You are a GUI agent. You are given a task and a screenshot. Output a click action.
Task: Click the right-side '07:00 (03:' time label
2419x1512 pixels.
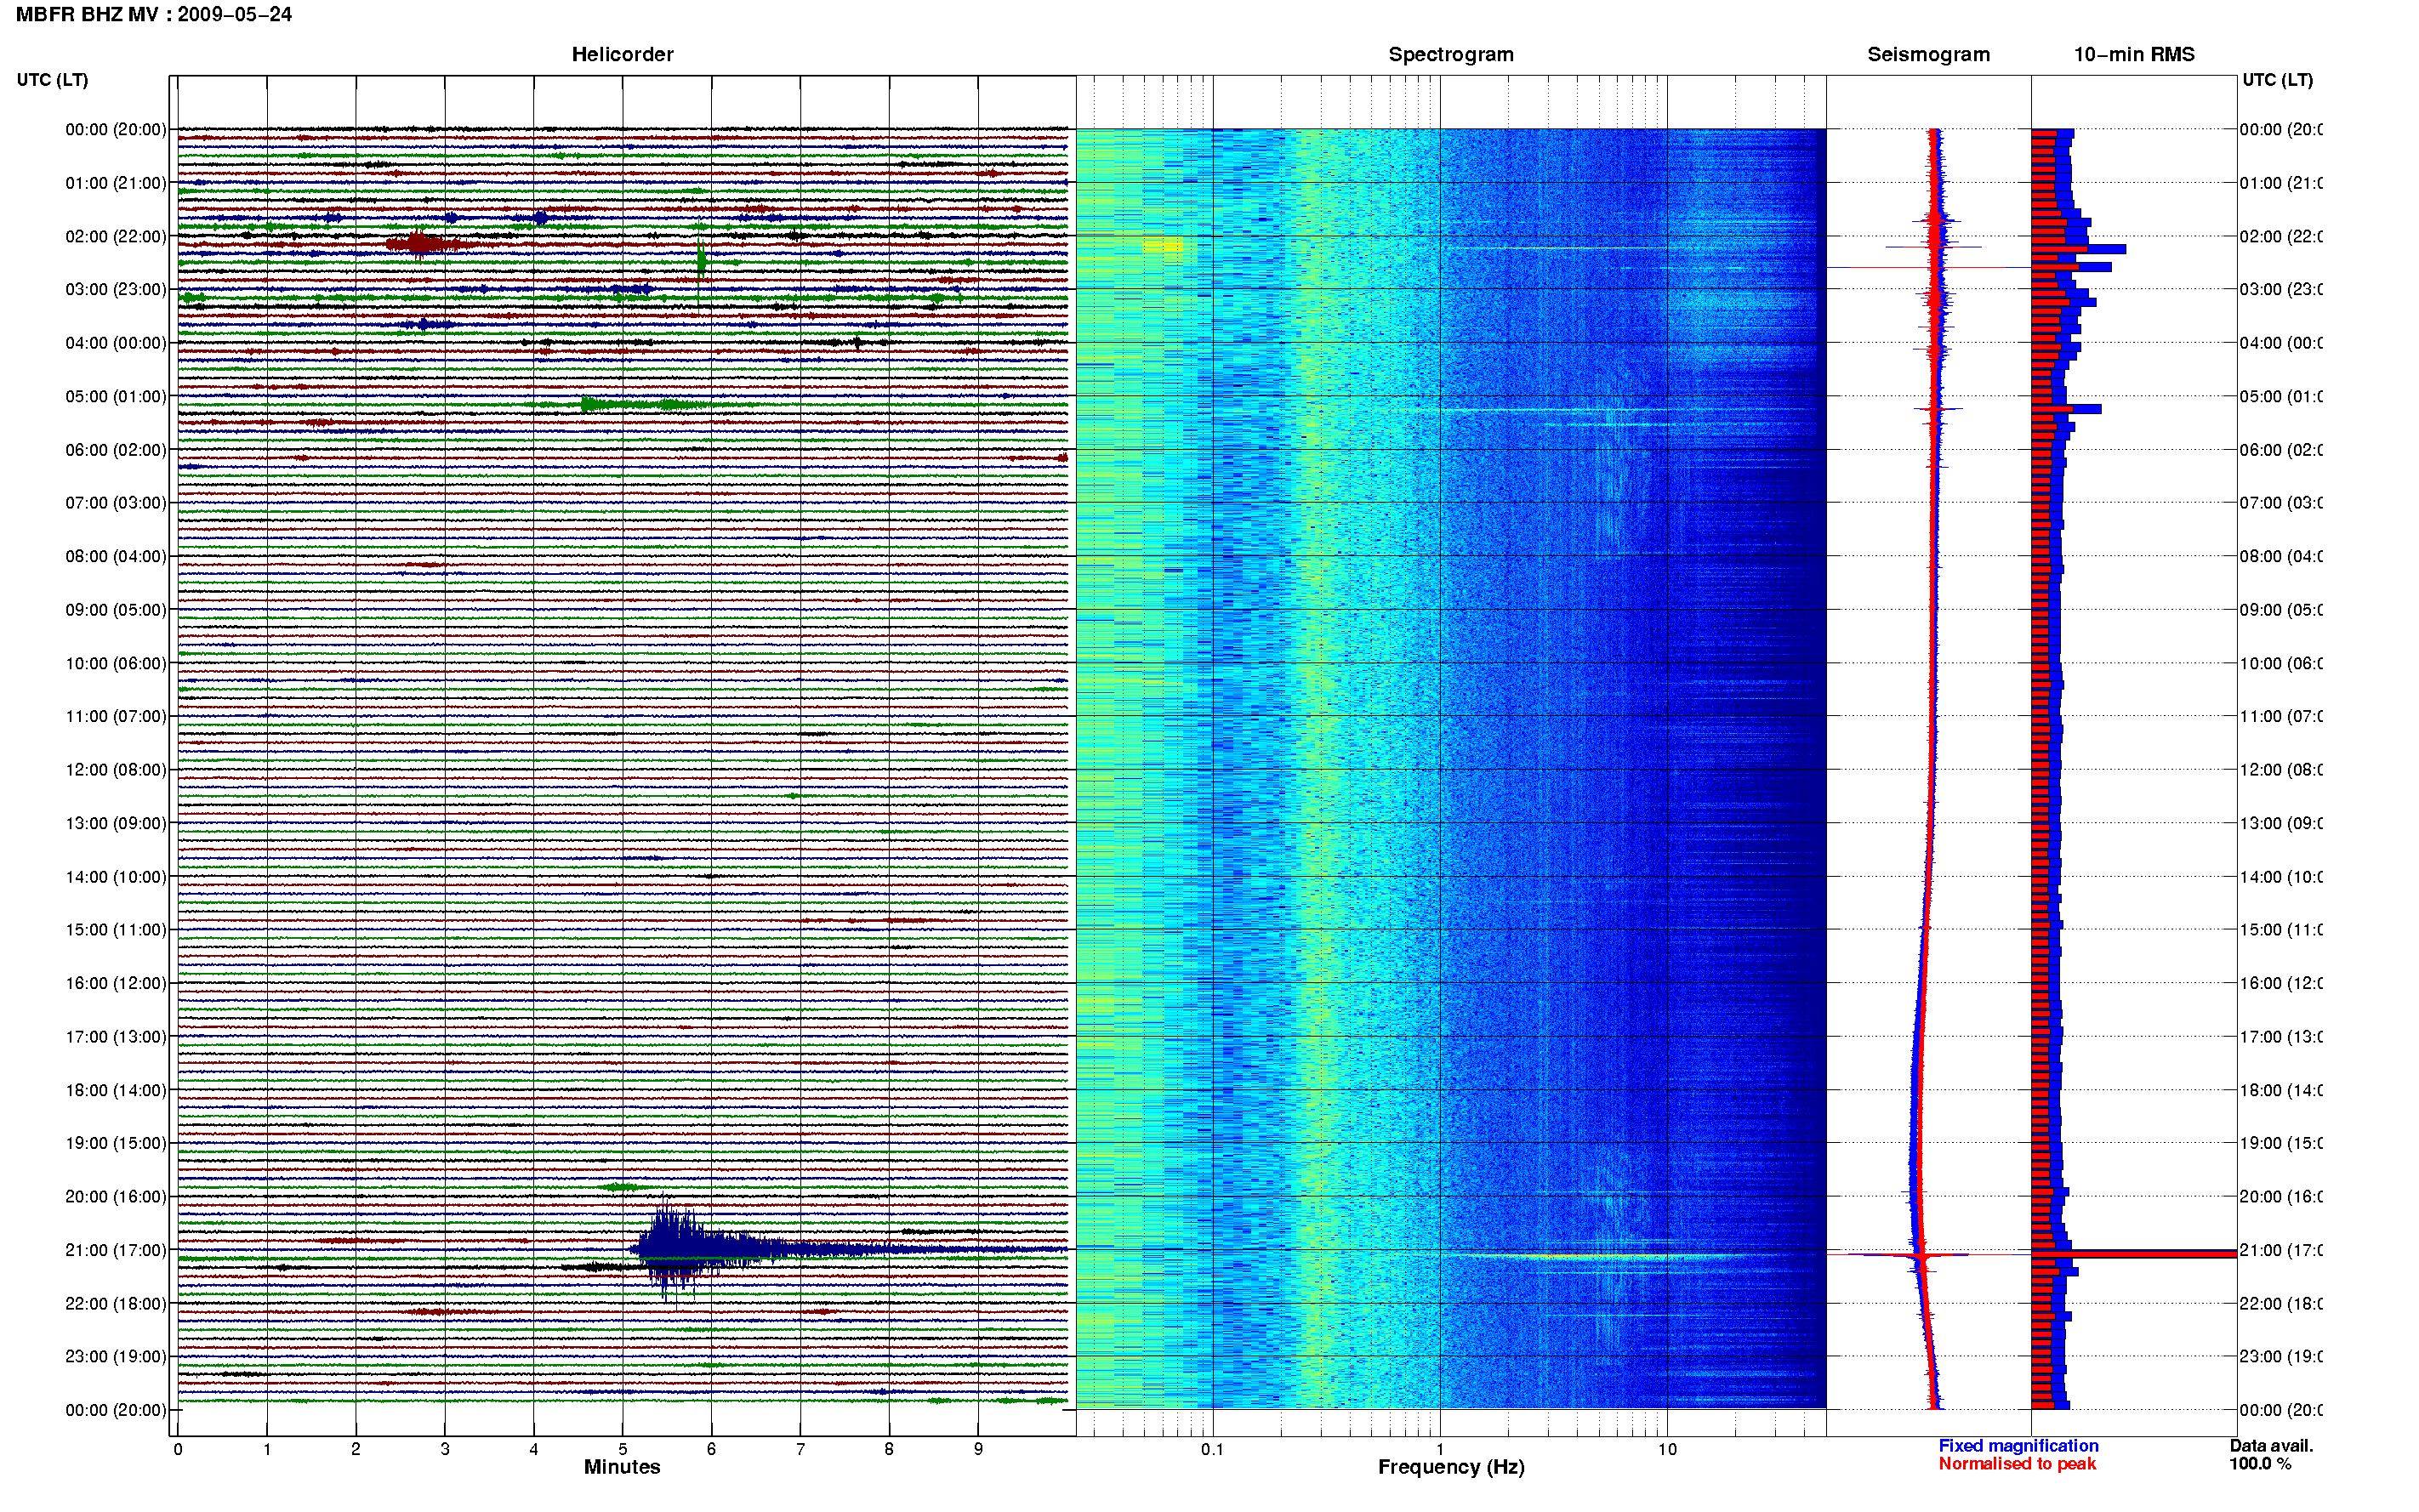pos(2281,503)
